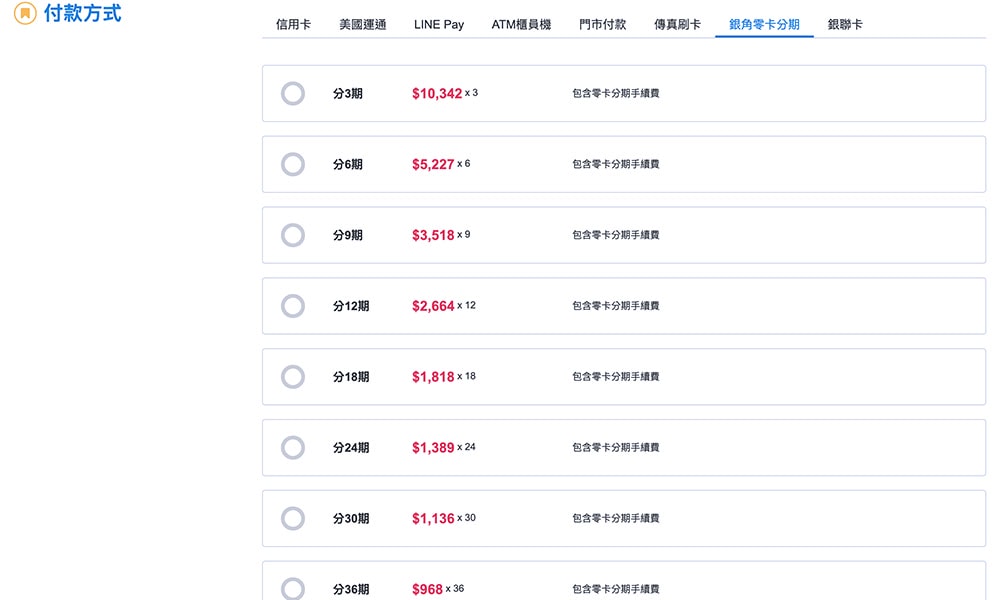Click the $3,518 x 9 price
Viewport: 1000px width, 600px height.
pos(441,235)
